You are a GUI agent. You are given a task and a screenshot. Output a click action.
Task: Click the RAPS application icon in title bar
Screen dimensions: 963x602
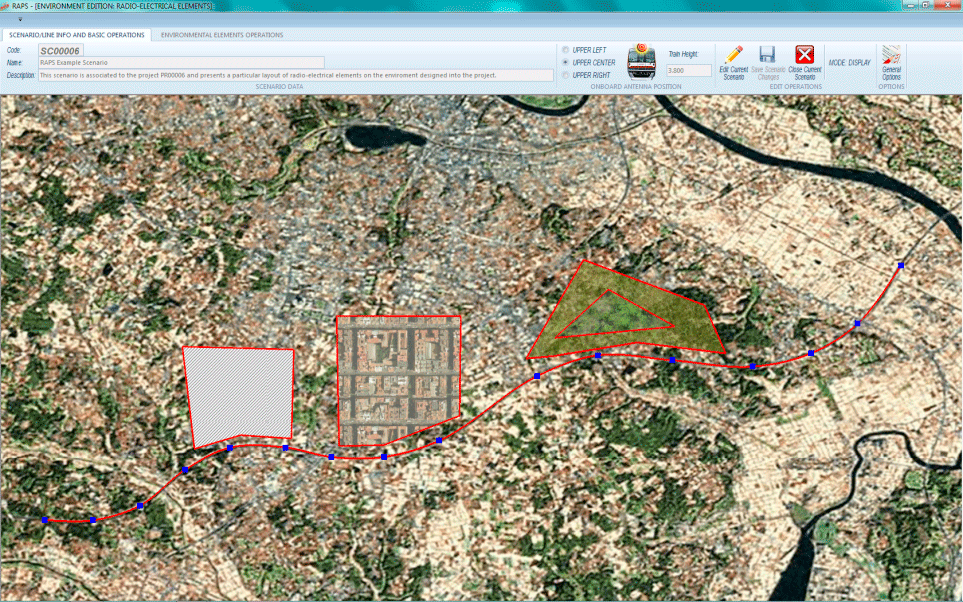click(7, 6)
